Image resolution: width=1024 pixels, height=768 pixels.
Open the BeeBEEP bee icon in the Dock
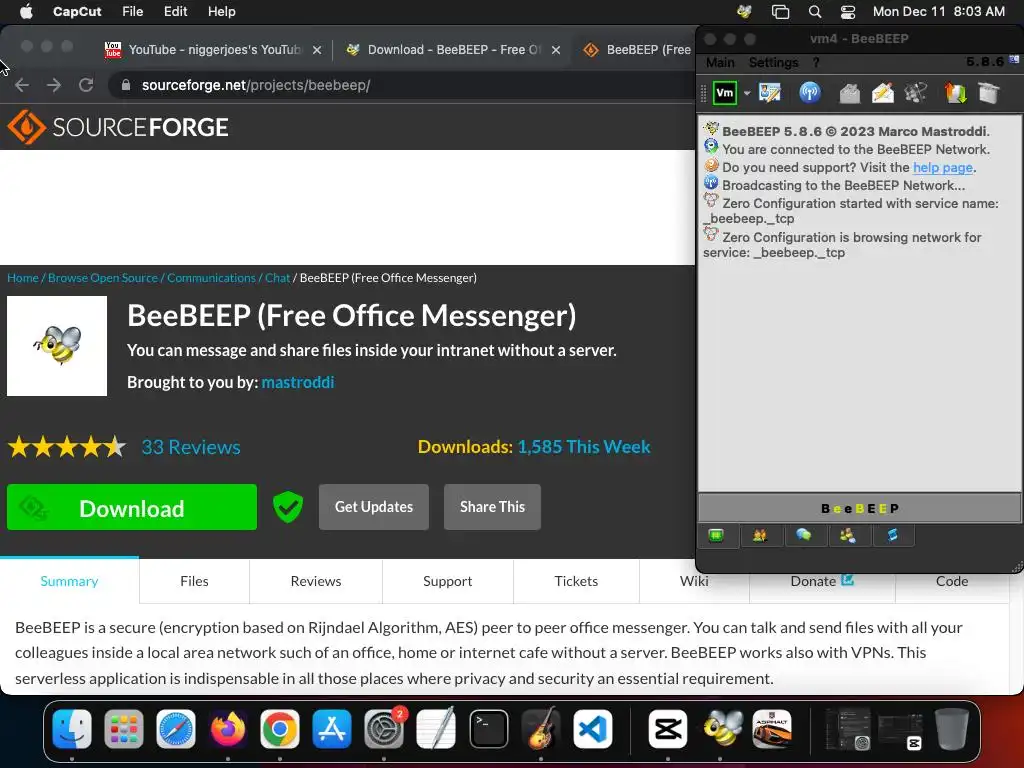722,729
